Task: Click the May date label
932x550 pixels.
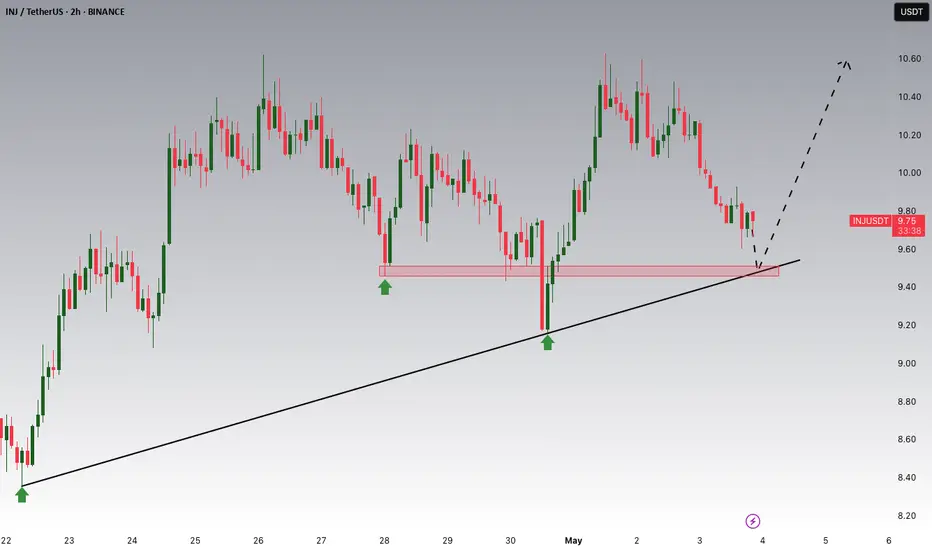Action: point(573,540)
